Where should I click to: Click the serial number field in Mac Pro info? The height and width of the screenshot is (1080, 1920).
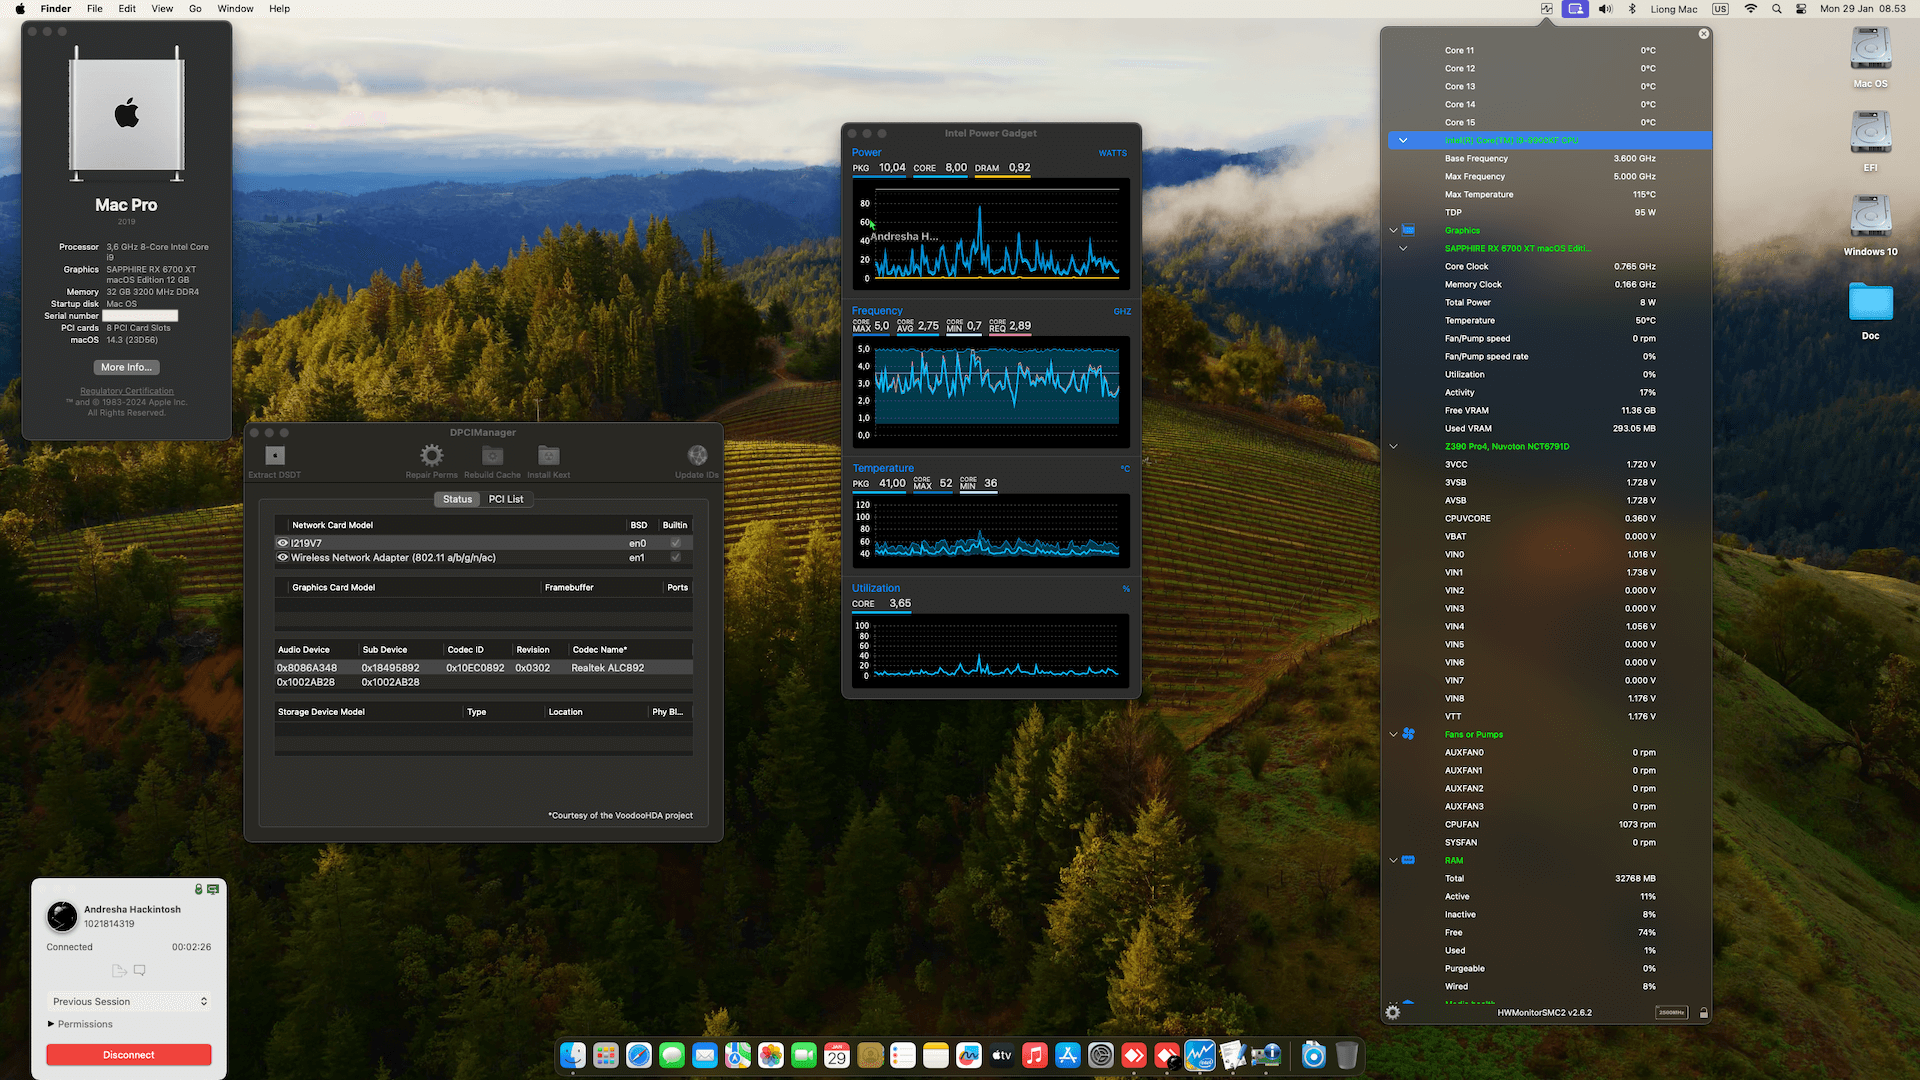point(139,315)
